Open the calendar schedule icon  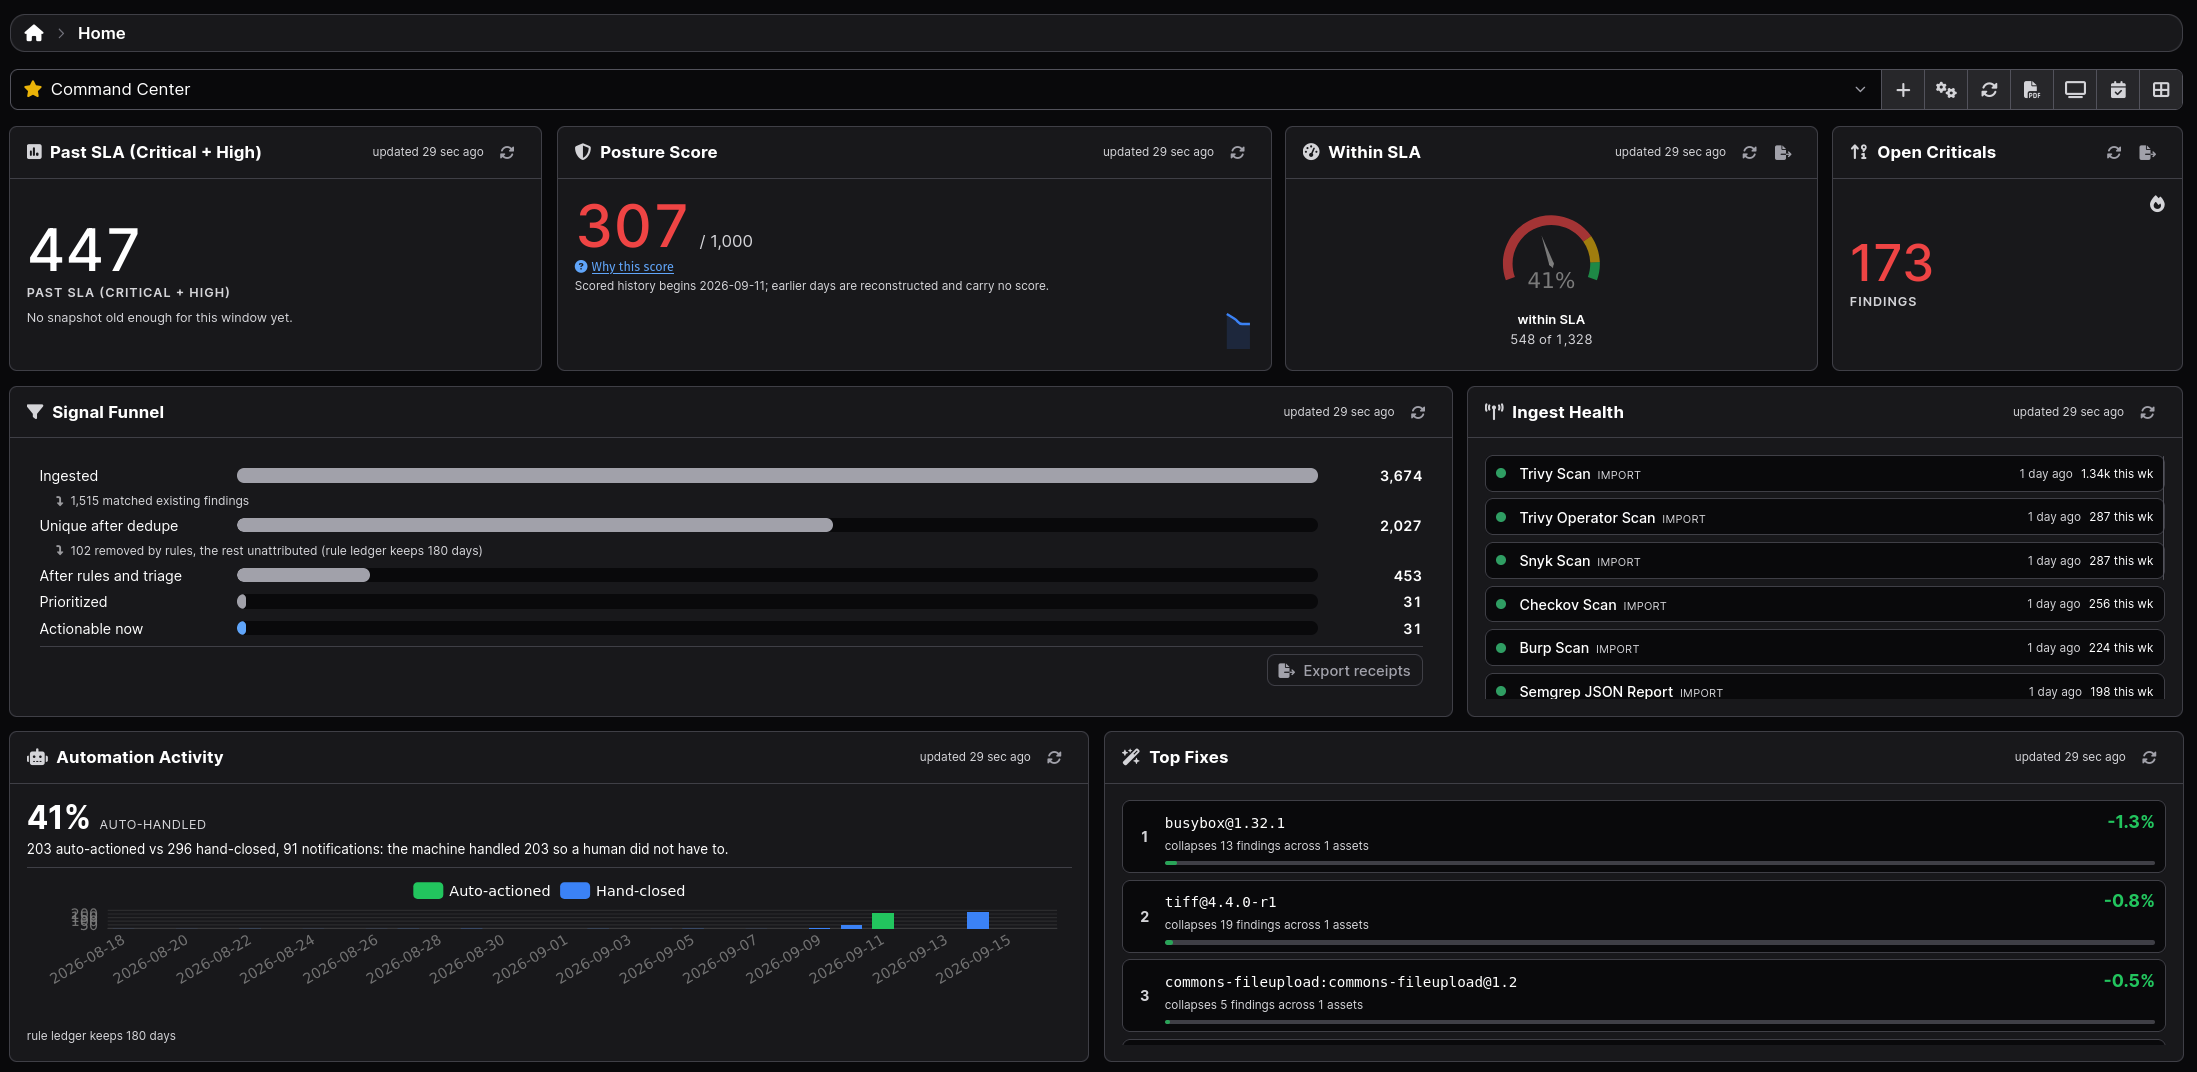coord(2118,90)
